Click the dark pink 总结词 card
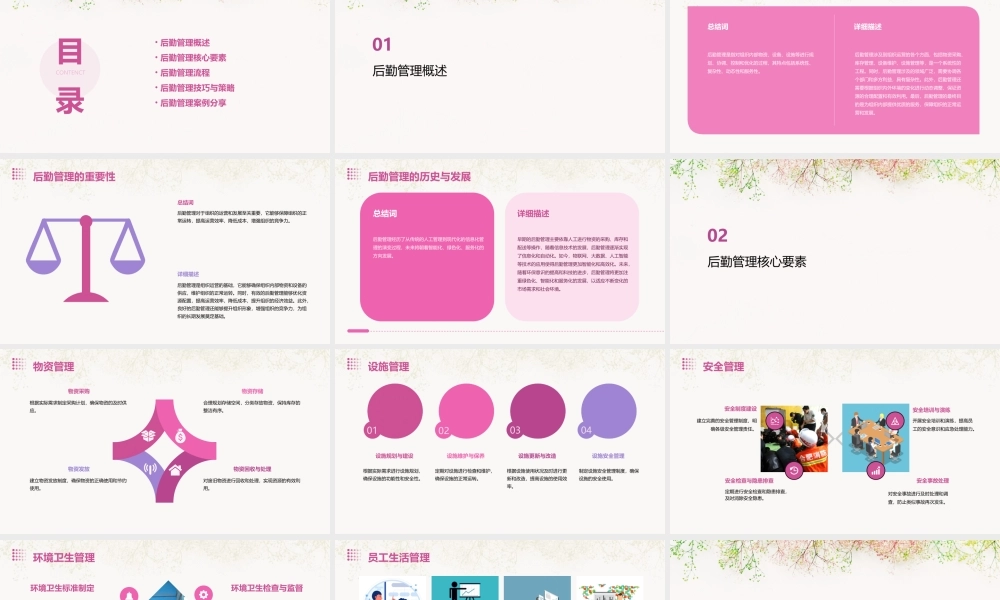Viewport: 1000px width, 600px height. click(x=427, y=257)
